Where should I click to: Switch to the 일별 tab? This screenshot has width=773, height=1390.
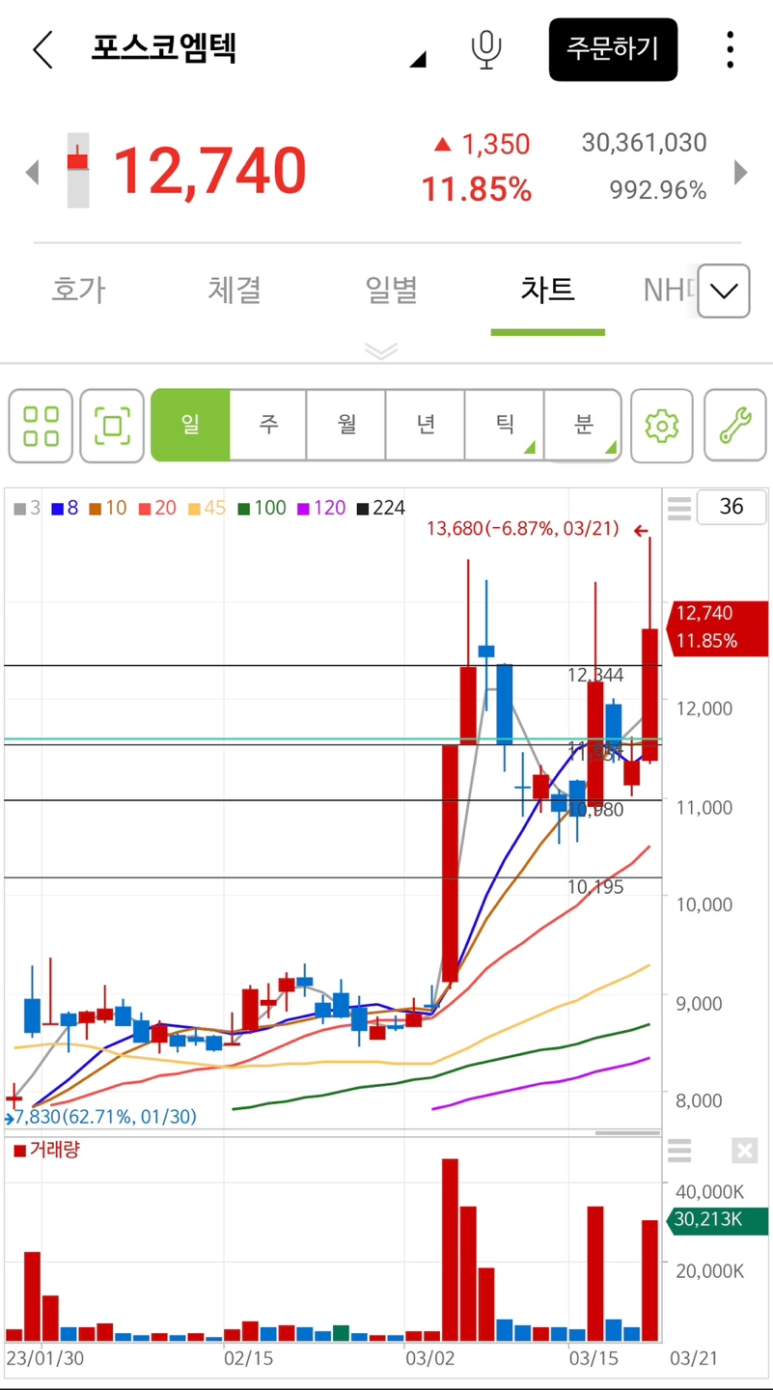point(391,290)
